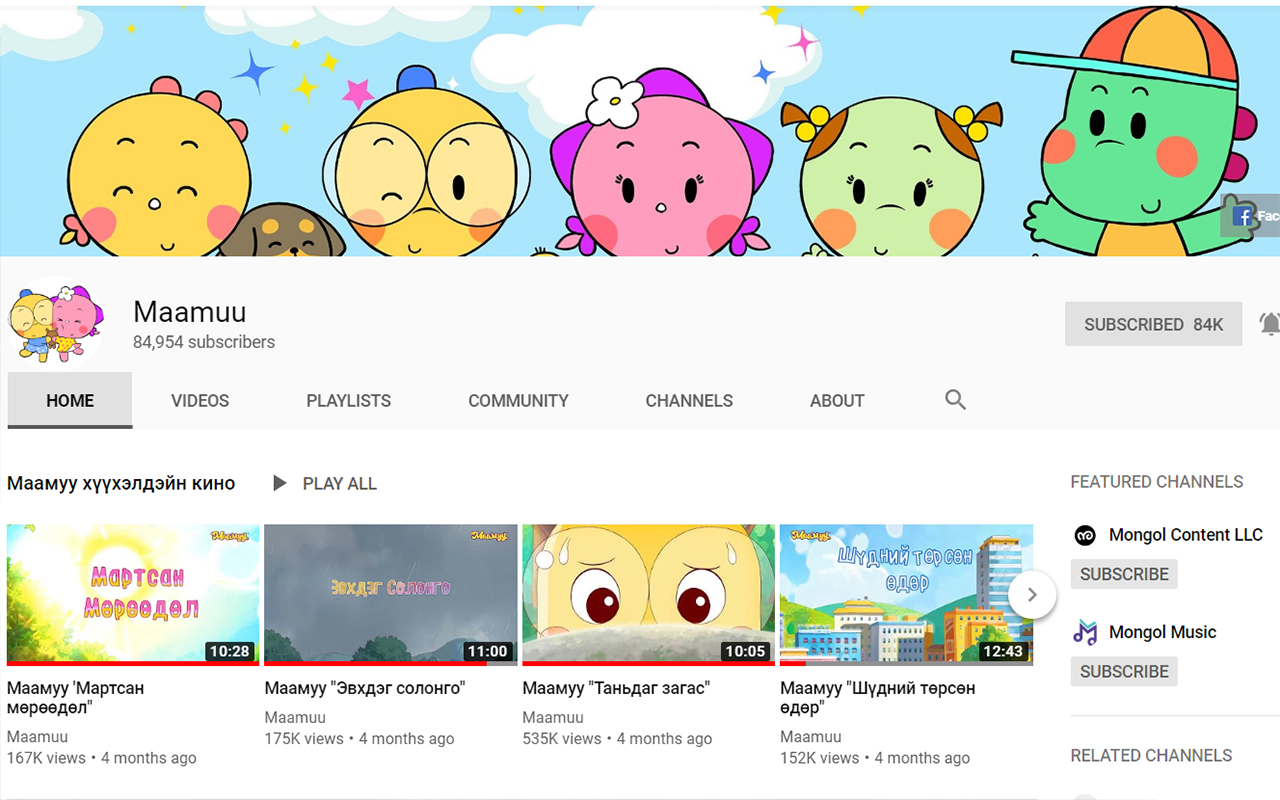Switch to the HOME tab

[x=70, y=401]
